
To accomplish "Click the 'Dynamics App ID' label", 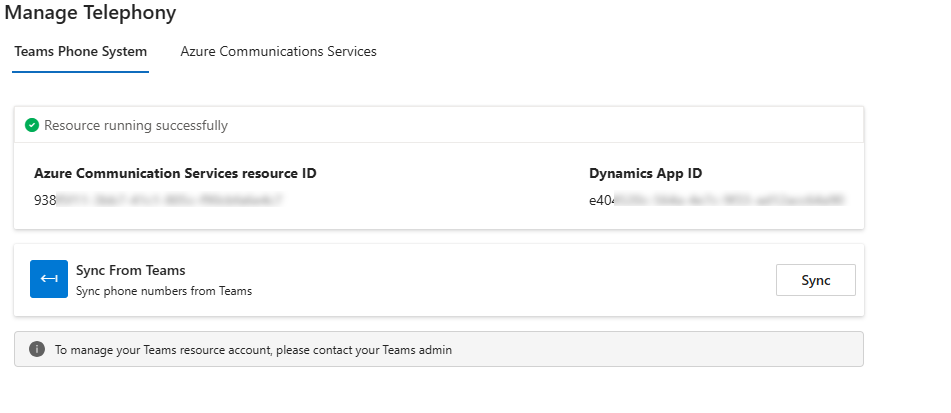I will pos(645,173).
